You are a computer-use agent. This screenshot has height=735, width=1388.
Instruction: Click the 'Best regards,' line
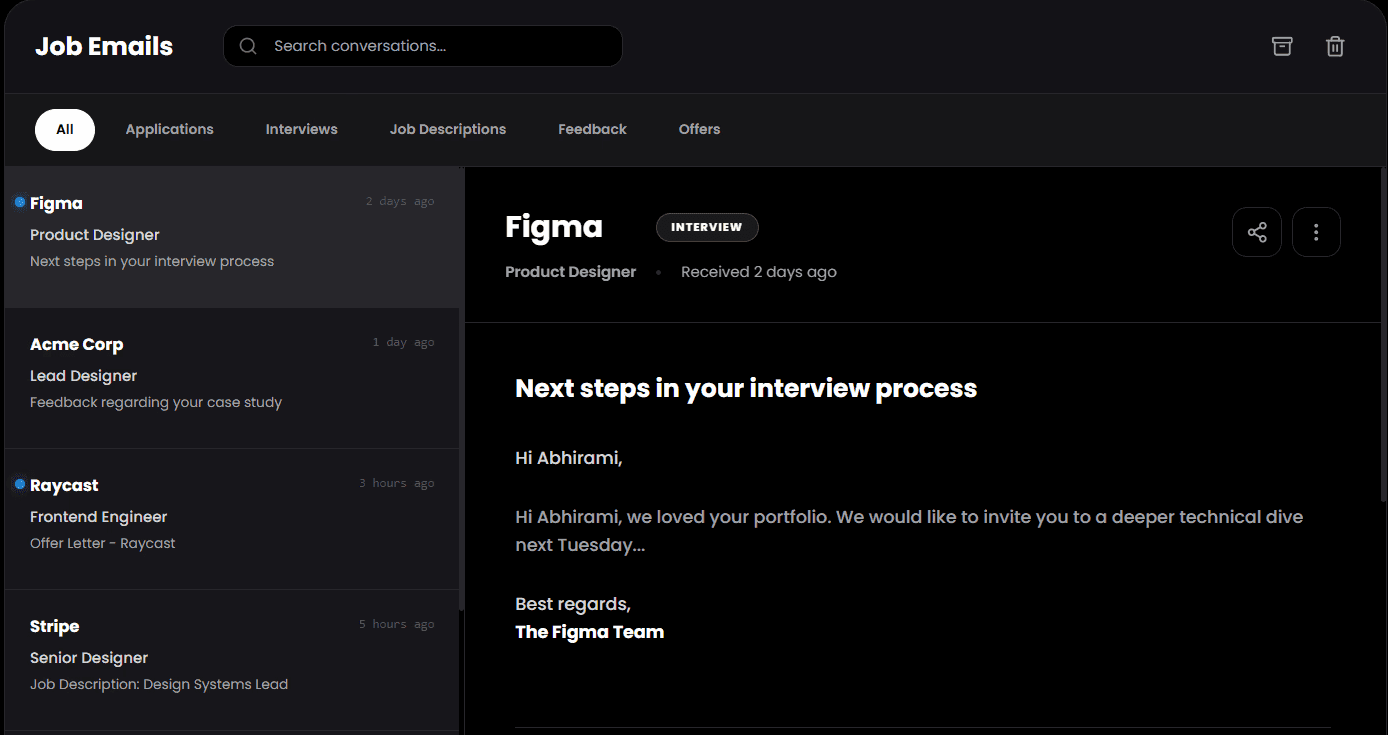tap(573, 604)
